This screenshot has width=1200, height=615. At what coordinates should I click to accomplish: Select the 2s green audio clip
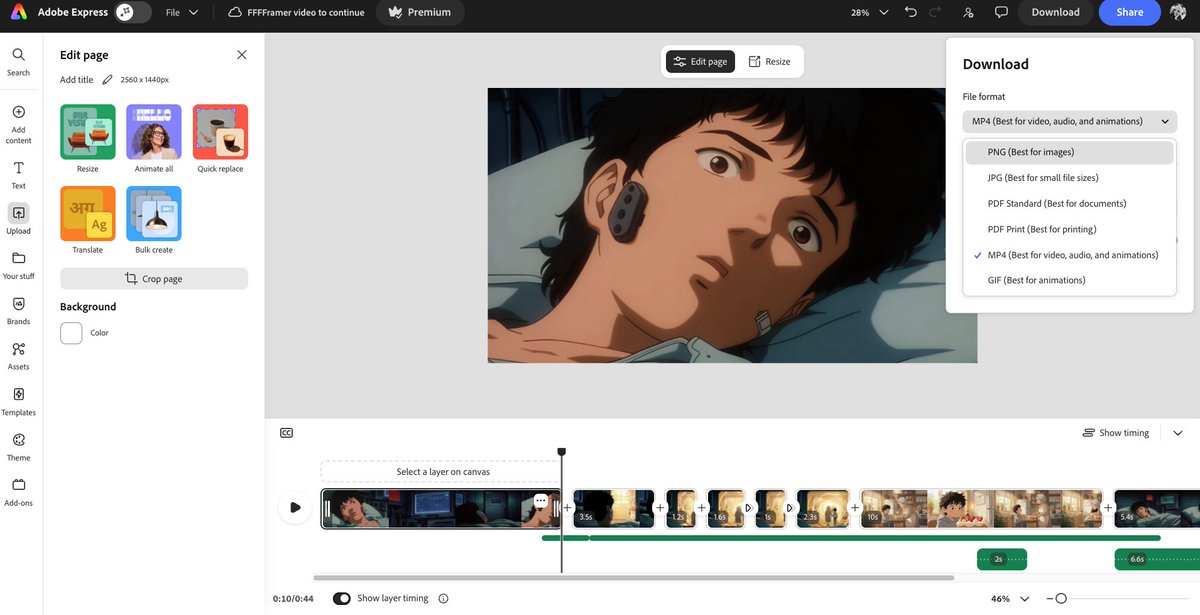point(1001,559)
